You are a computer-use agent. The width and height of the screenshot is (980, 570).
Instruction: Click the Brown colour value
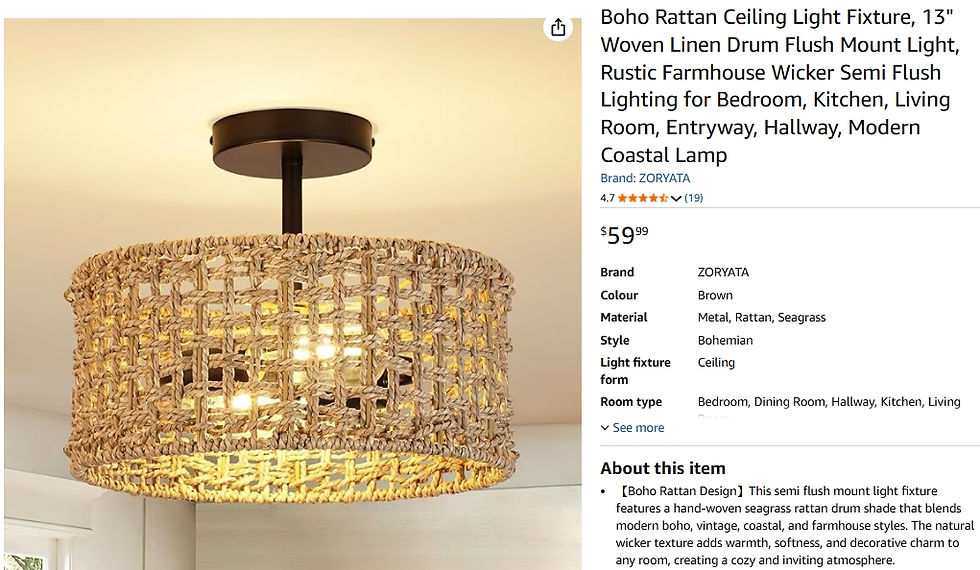click(715, 295)
